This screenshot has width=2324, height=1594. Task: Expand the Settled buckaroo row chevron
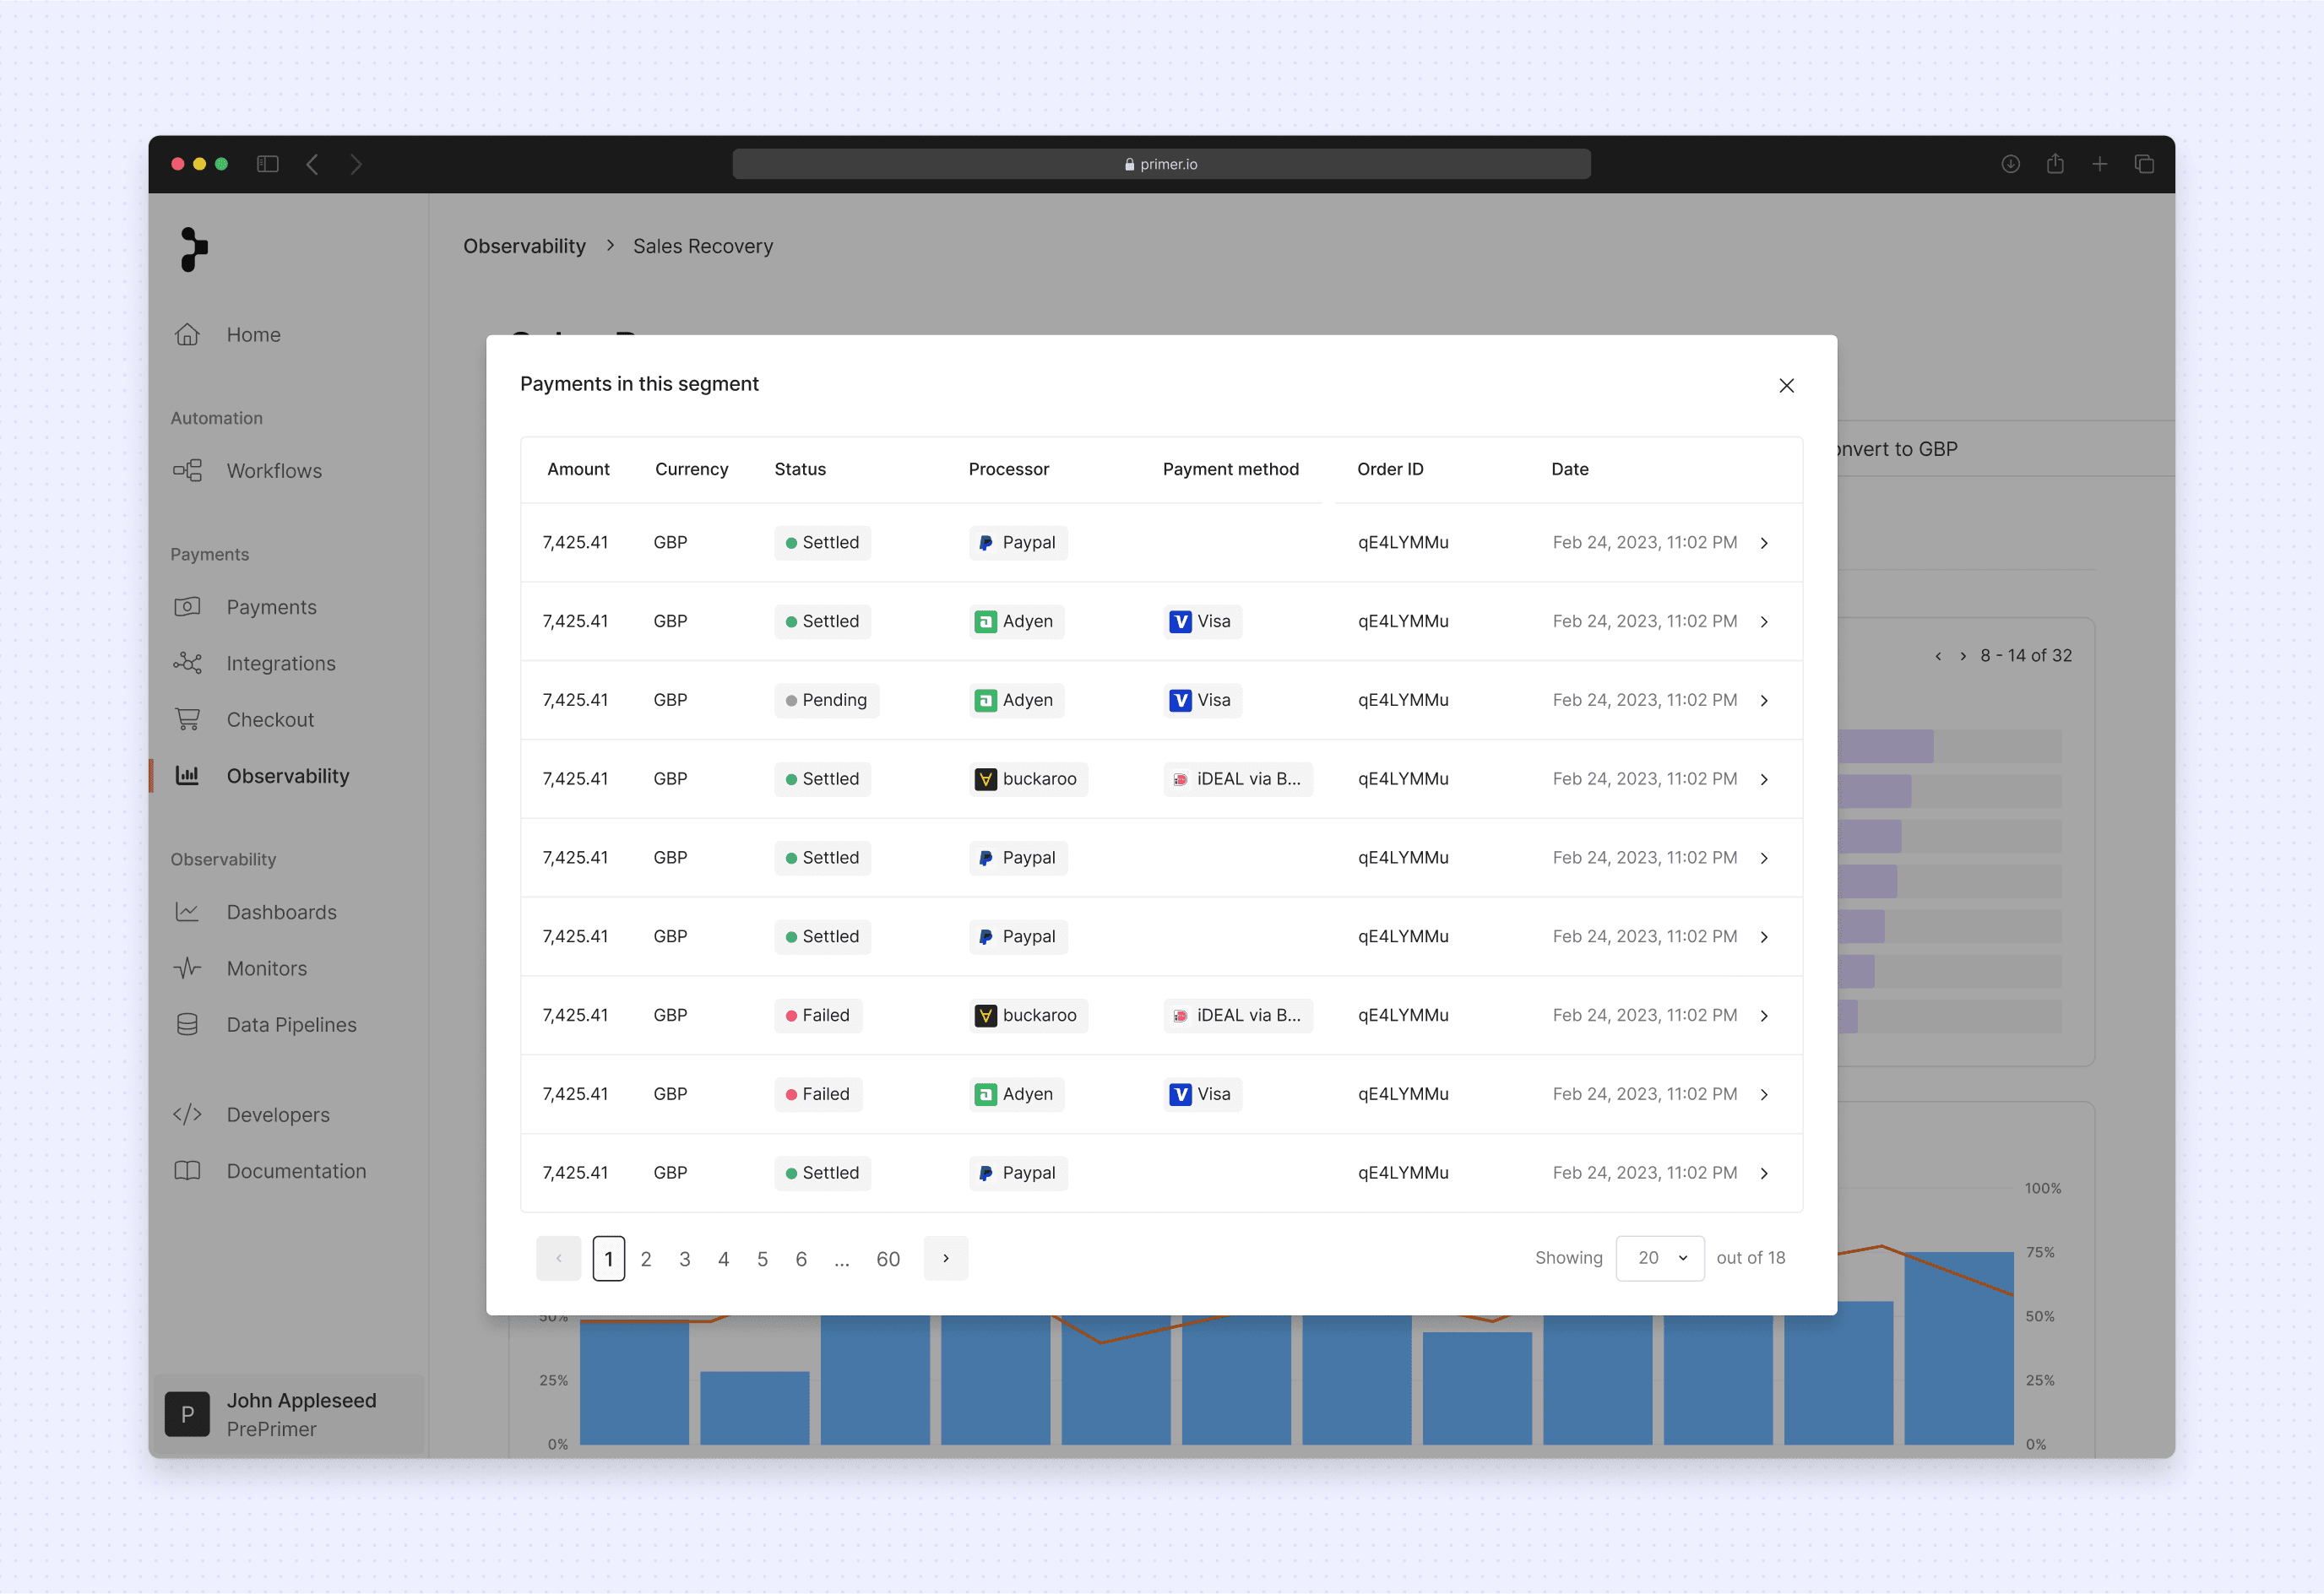point(1764,779)
